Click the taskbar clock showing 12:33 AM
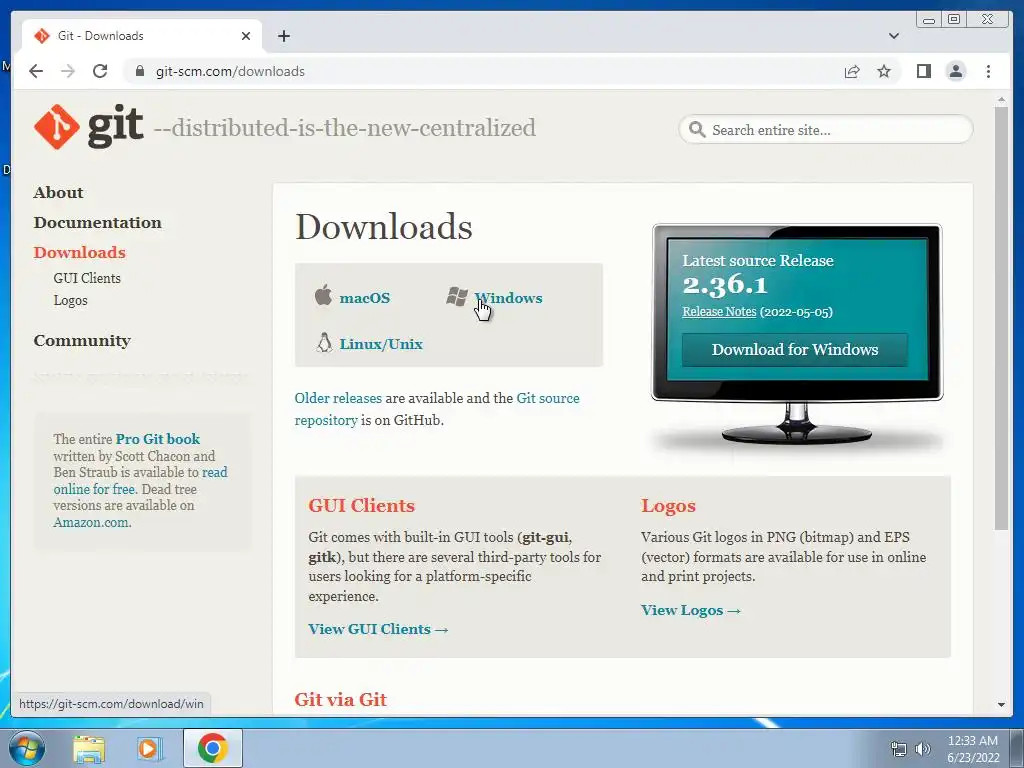This screenshot has height=768, width=1024. [x=973, y=748]
